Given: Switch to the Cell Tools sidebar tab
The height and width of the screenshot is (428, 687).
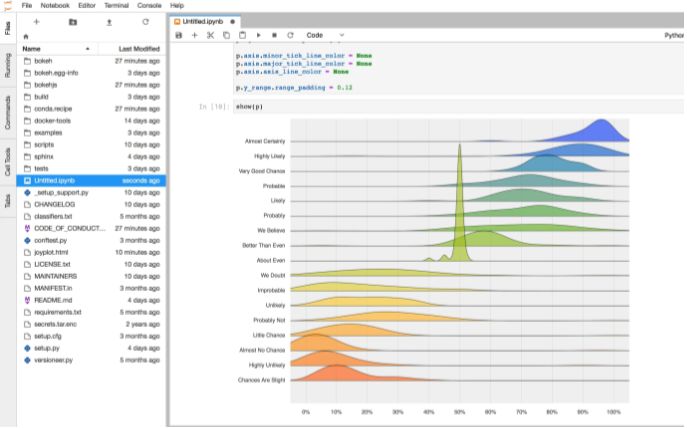Looking at the screenshot, I should [x=8, y=162].
